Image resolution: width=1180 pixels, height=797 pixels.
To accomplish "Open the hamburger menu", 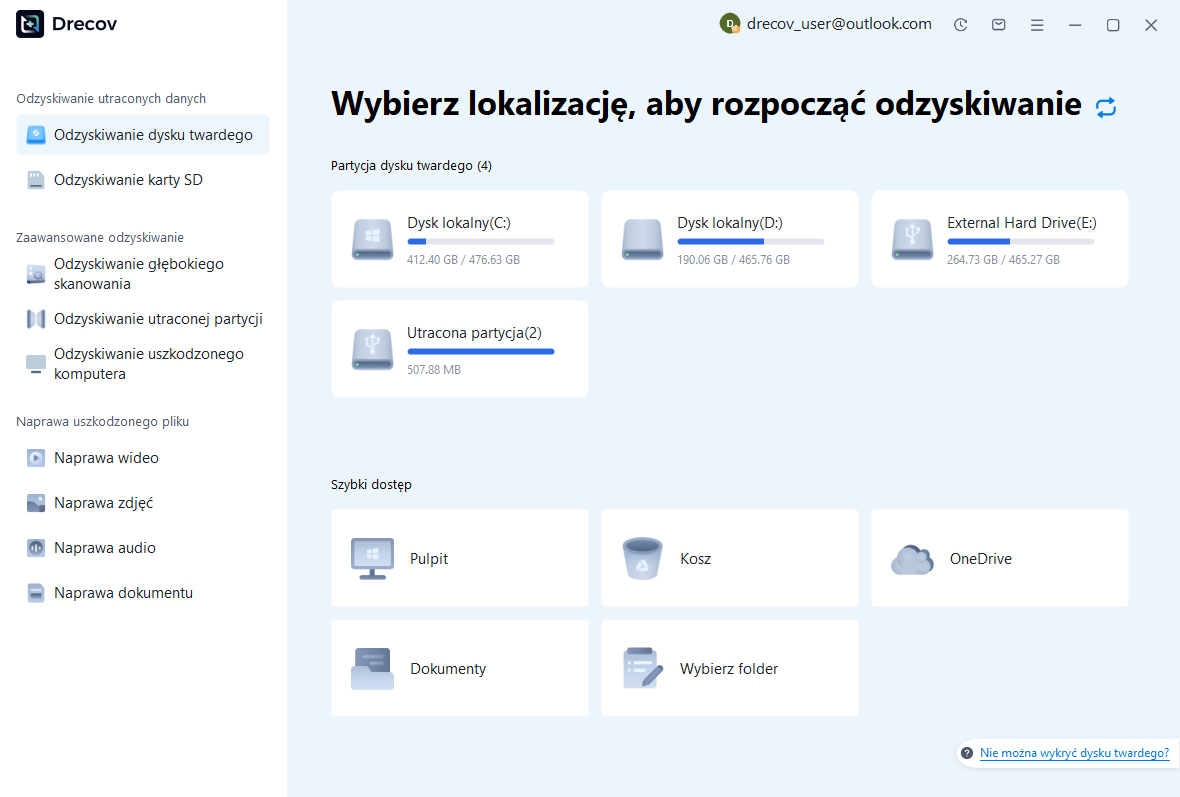I will (1037, 24).
